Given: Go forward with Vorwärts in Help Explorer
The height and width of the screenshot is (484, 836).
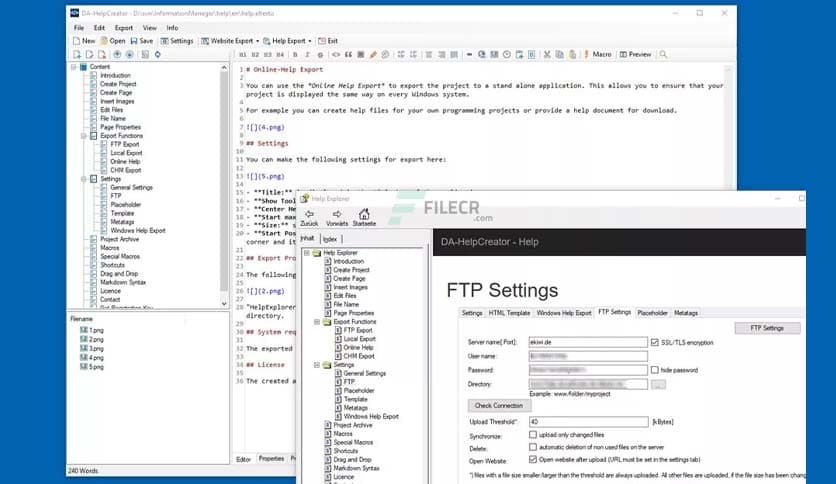Looking at the screenshot, I should tap(337, 218).
